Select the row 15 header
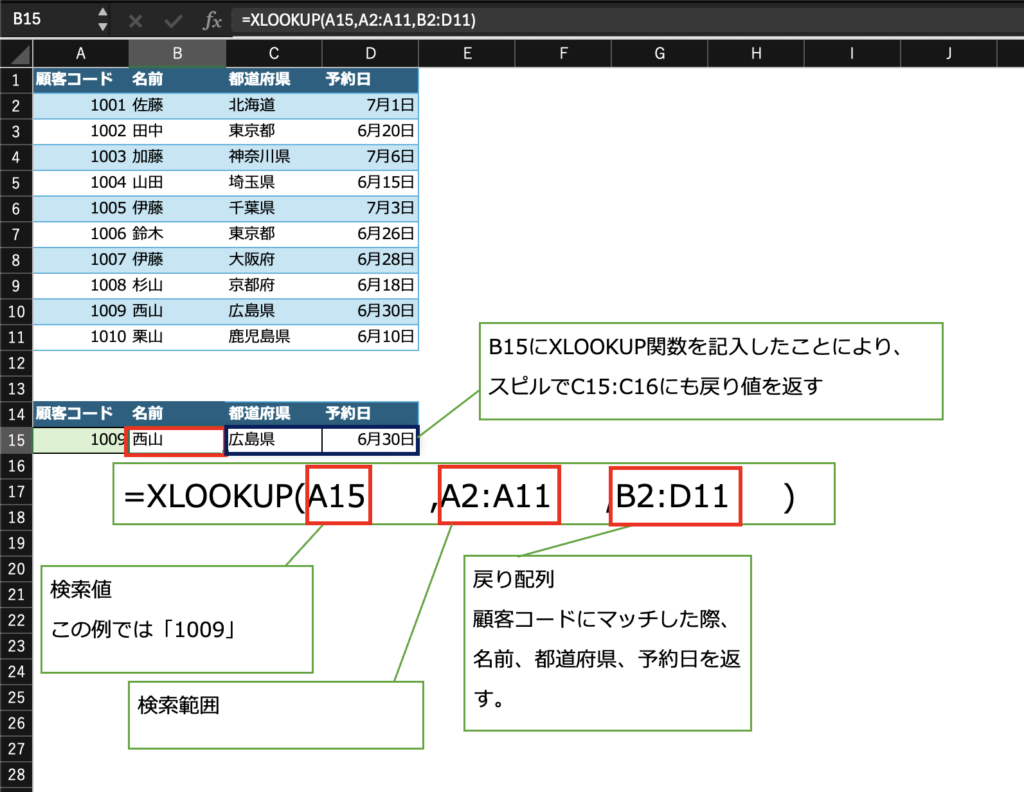The height and width of the screenshot is (792, 1024). (x=16, y=440)
